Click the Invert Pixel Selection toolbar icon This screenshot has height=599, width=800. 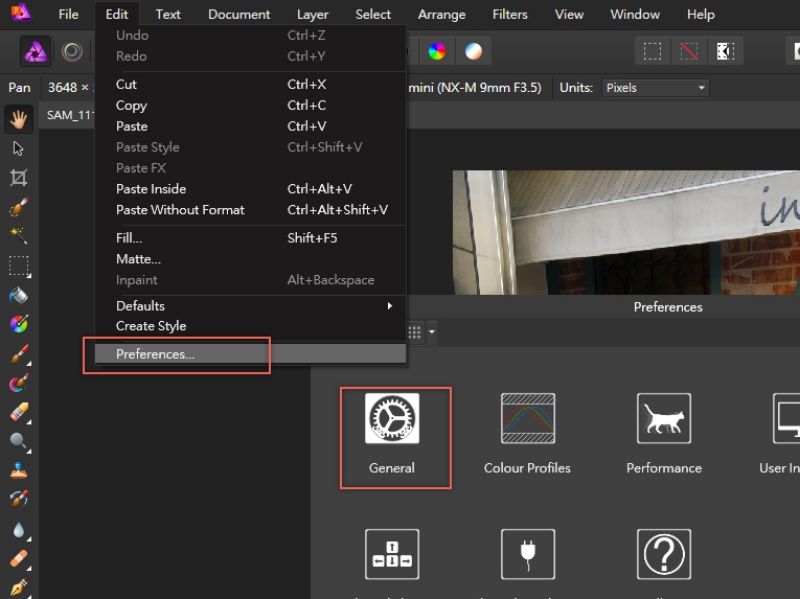(725, 51)
